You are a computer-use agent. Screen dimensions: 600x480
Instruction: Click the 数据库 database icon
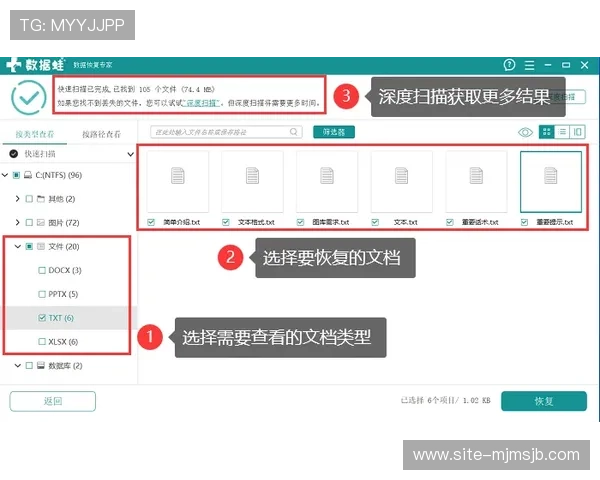click(41, 366)
